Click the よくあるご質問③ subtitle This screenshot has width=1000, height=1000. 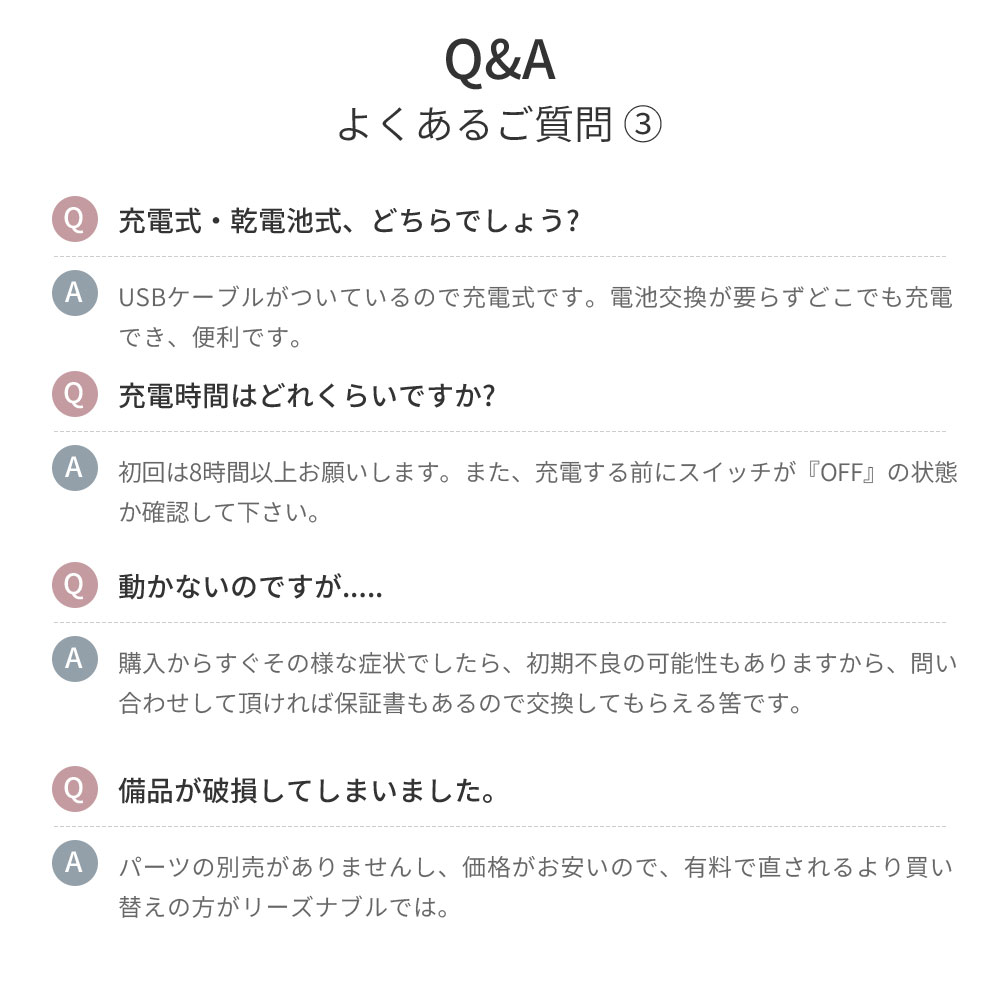point(499,124)
